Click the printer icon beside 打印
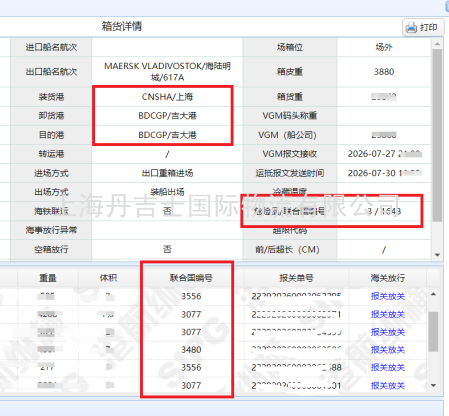Image resolution: width=449 pixels, height=416 pixels. (x=411, y=27)
